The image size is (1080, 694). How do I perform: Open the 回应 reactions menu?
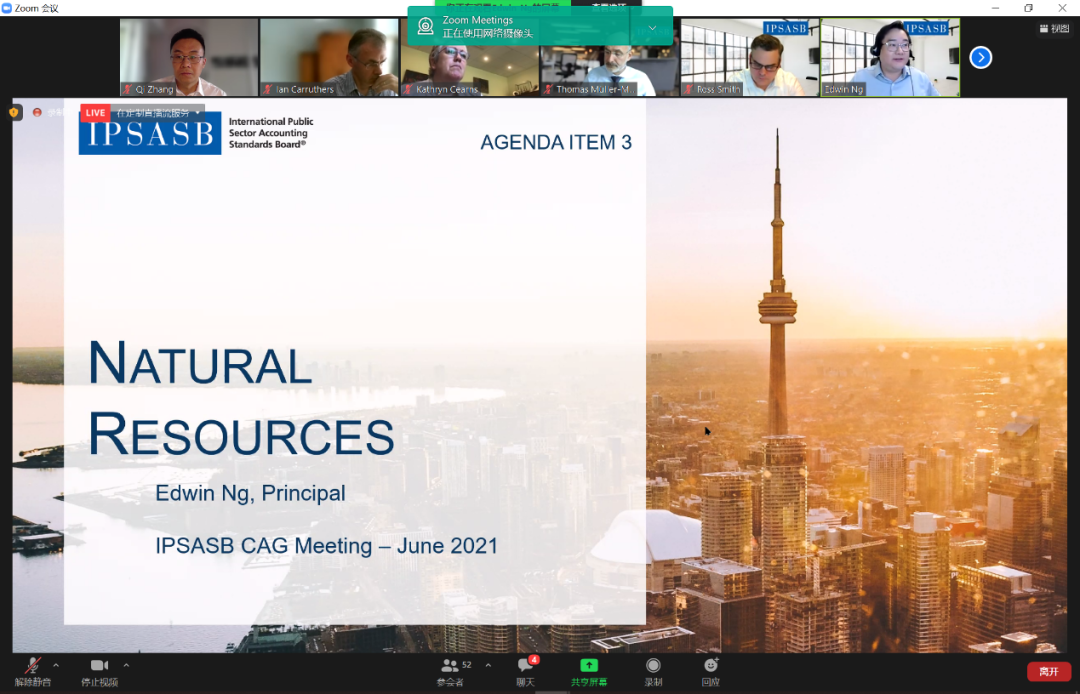point(711,672)
